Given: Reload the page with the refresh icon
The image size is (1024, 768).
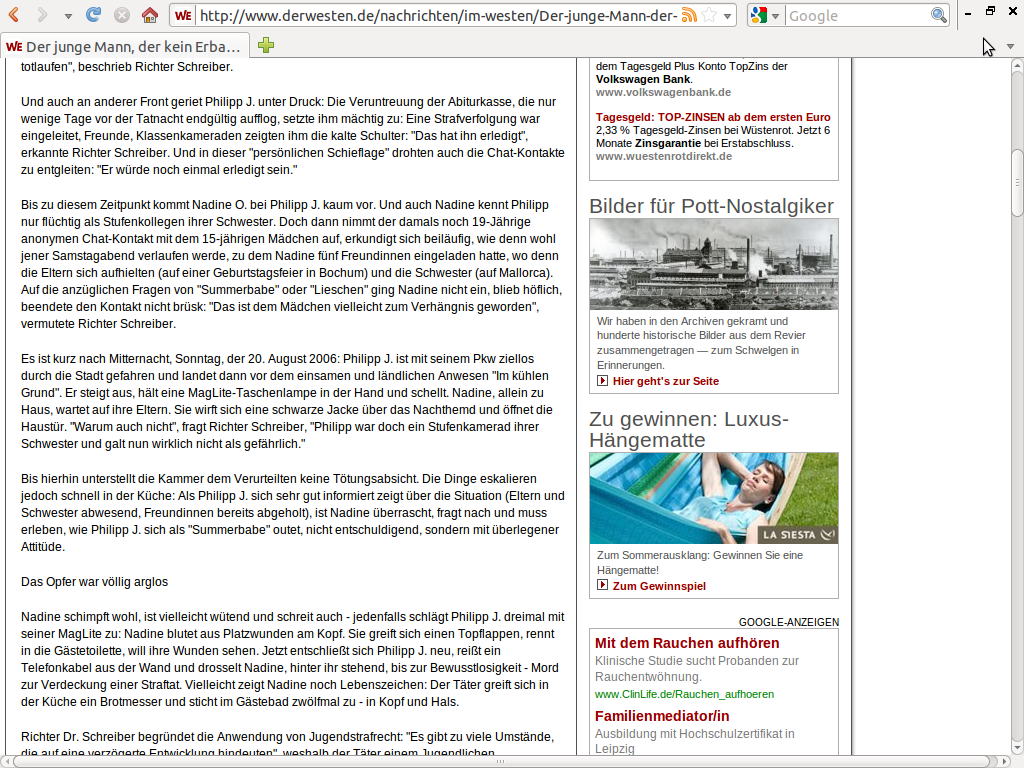Looking at the screenshot, I should point(93,14).
